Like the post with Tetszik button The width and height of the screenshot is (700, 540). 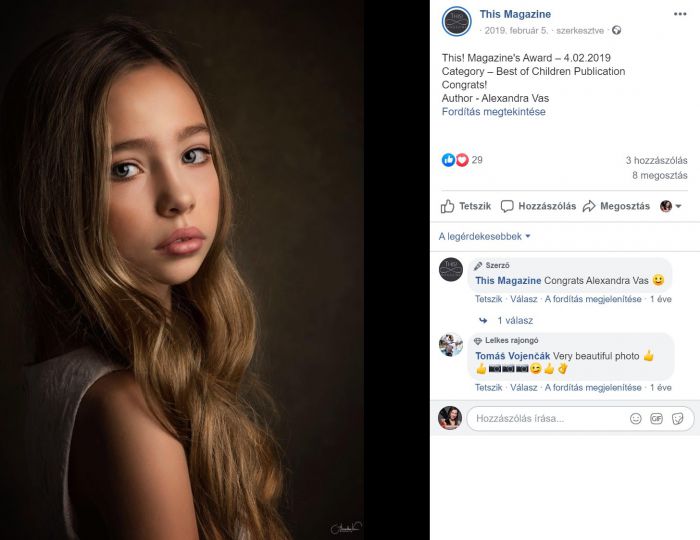pos(466,206)
